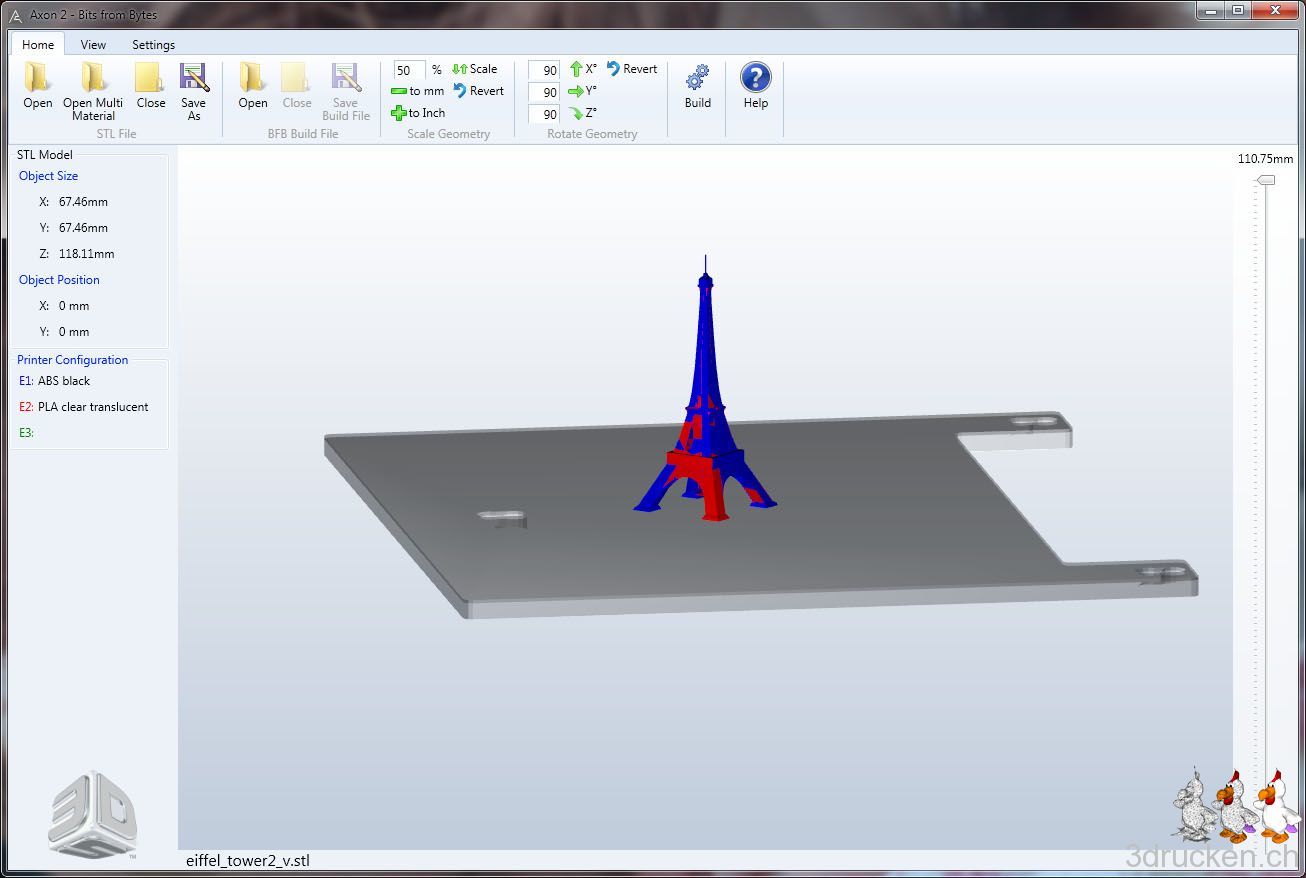
Task: Convert the model units to Inch
Action: tap(418, 113)
